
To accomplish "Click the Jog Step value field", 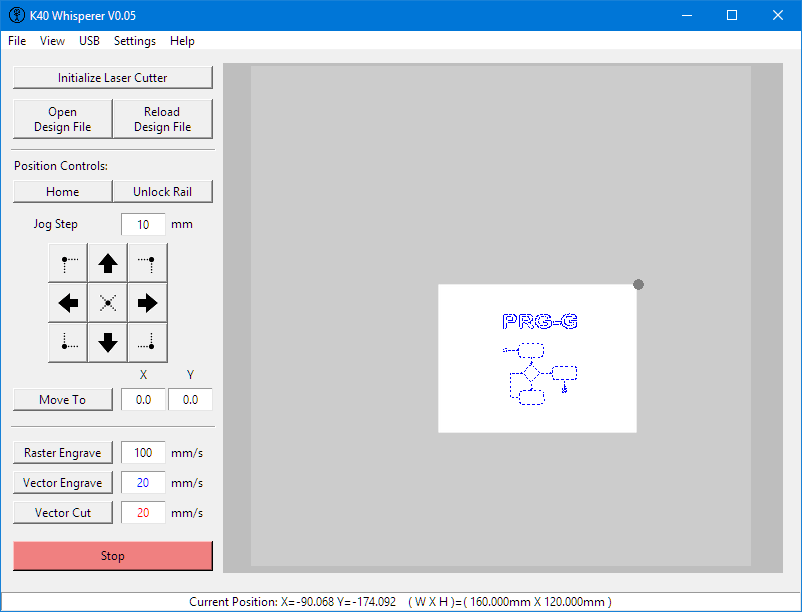I will [x=143, y=225].
